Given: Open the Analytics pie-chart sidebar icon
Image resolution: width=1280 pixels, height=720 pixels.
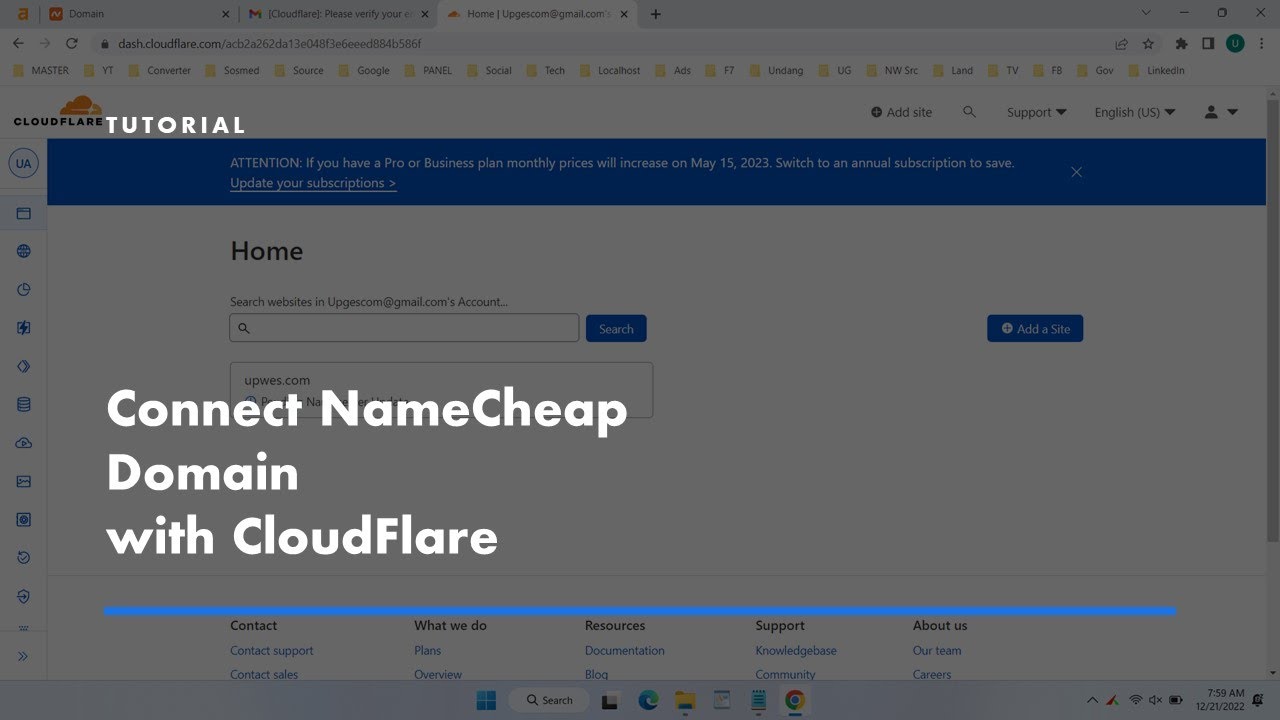Looking at the screenshot, I should 24,290.
